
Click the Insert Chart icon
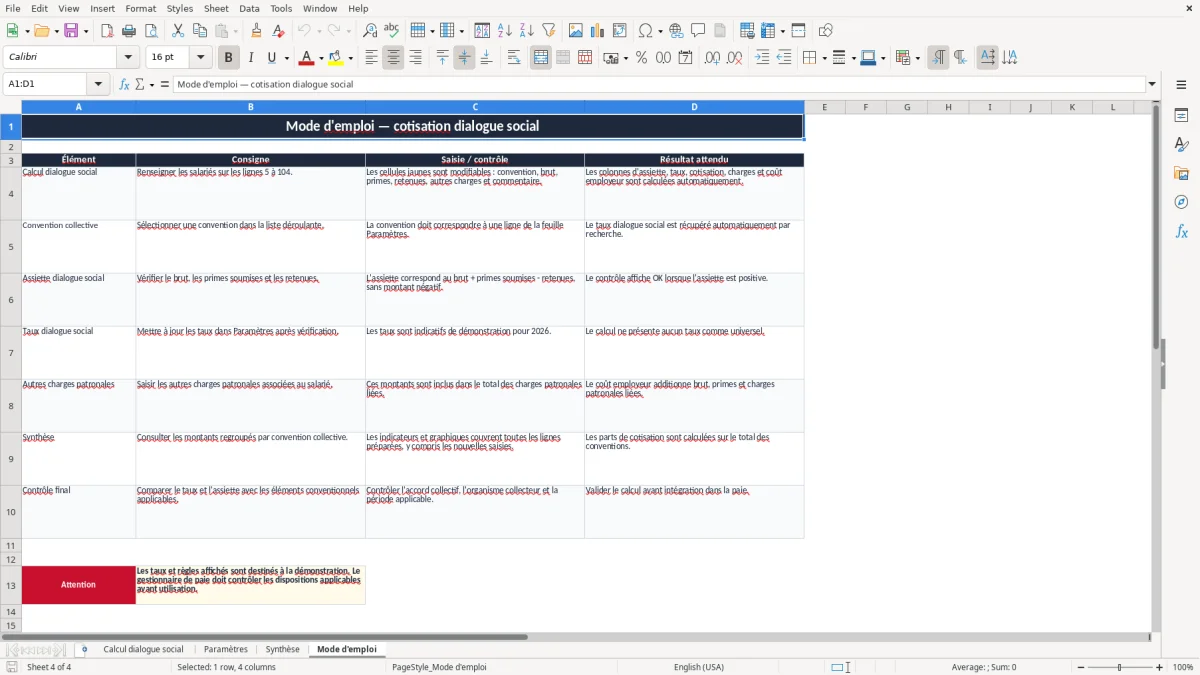598,31
